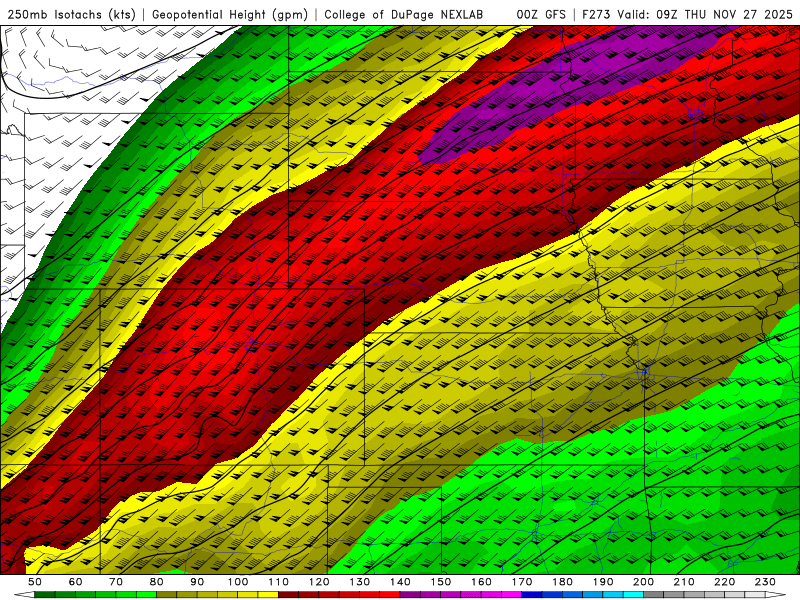Click the "Valid: 09Z THU NOV 27 2025" text
The width and height of the screenshot is (800, 600).
coord(705,15)
